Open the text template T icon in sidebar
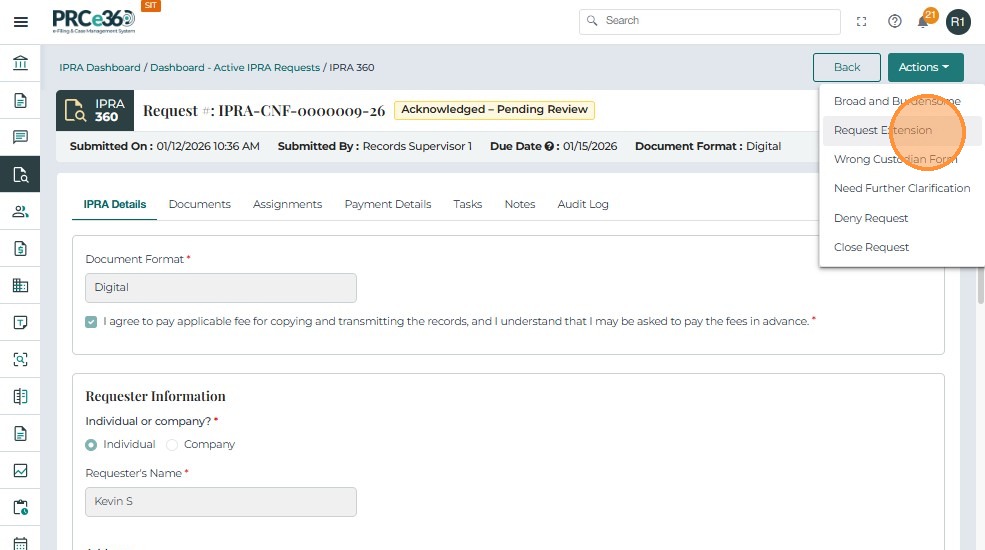985x550 pixels. (20, 323)
